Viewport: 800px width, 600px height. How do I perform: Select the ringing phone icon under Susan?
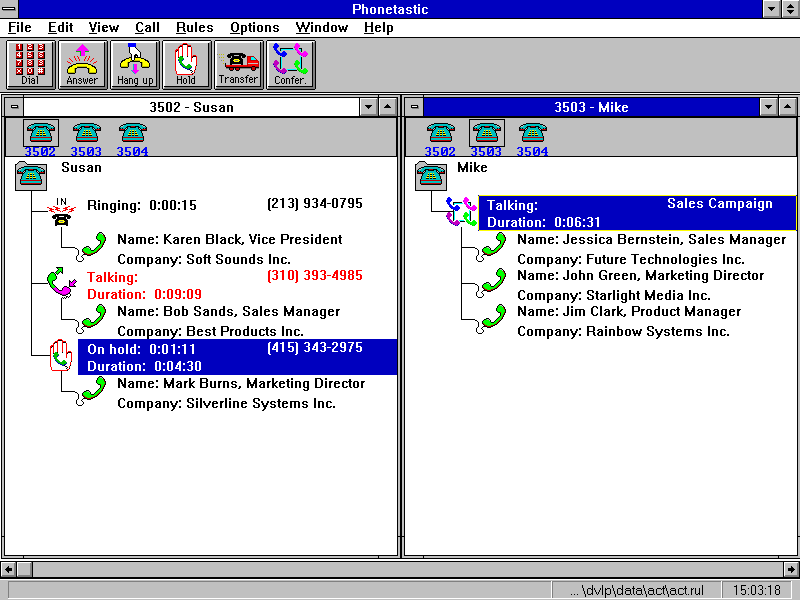click(61, 212)
